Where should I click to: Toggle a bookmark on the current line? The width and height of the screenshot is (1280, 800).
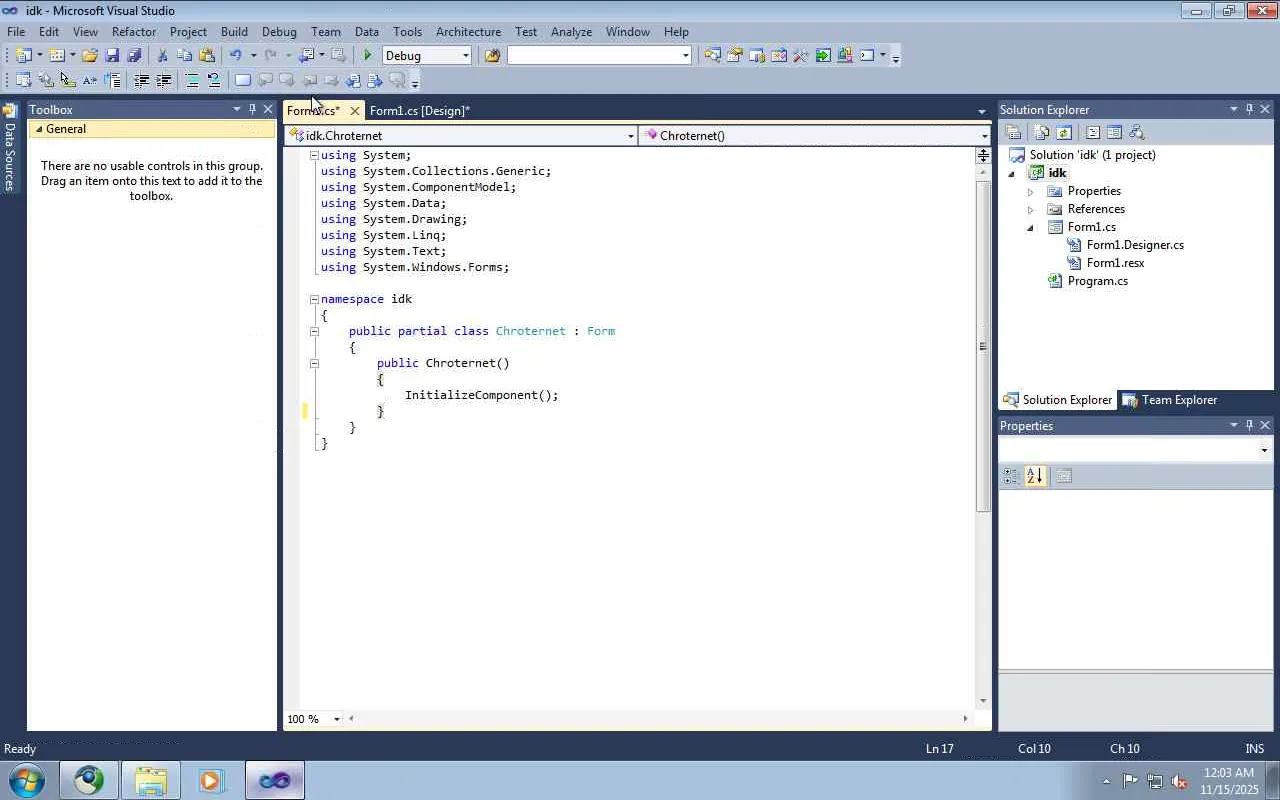tap(243, 81)
